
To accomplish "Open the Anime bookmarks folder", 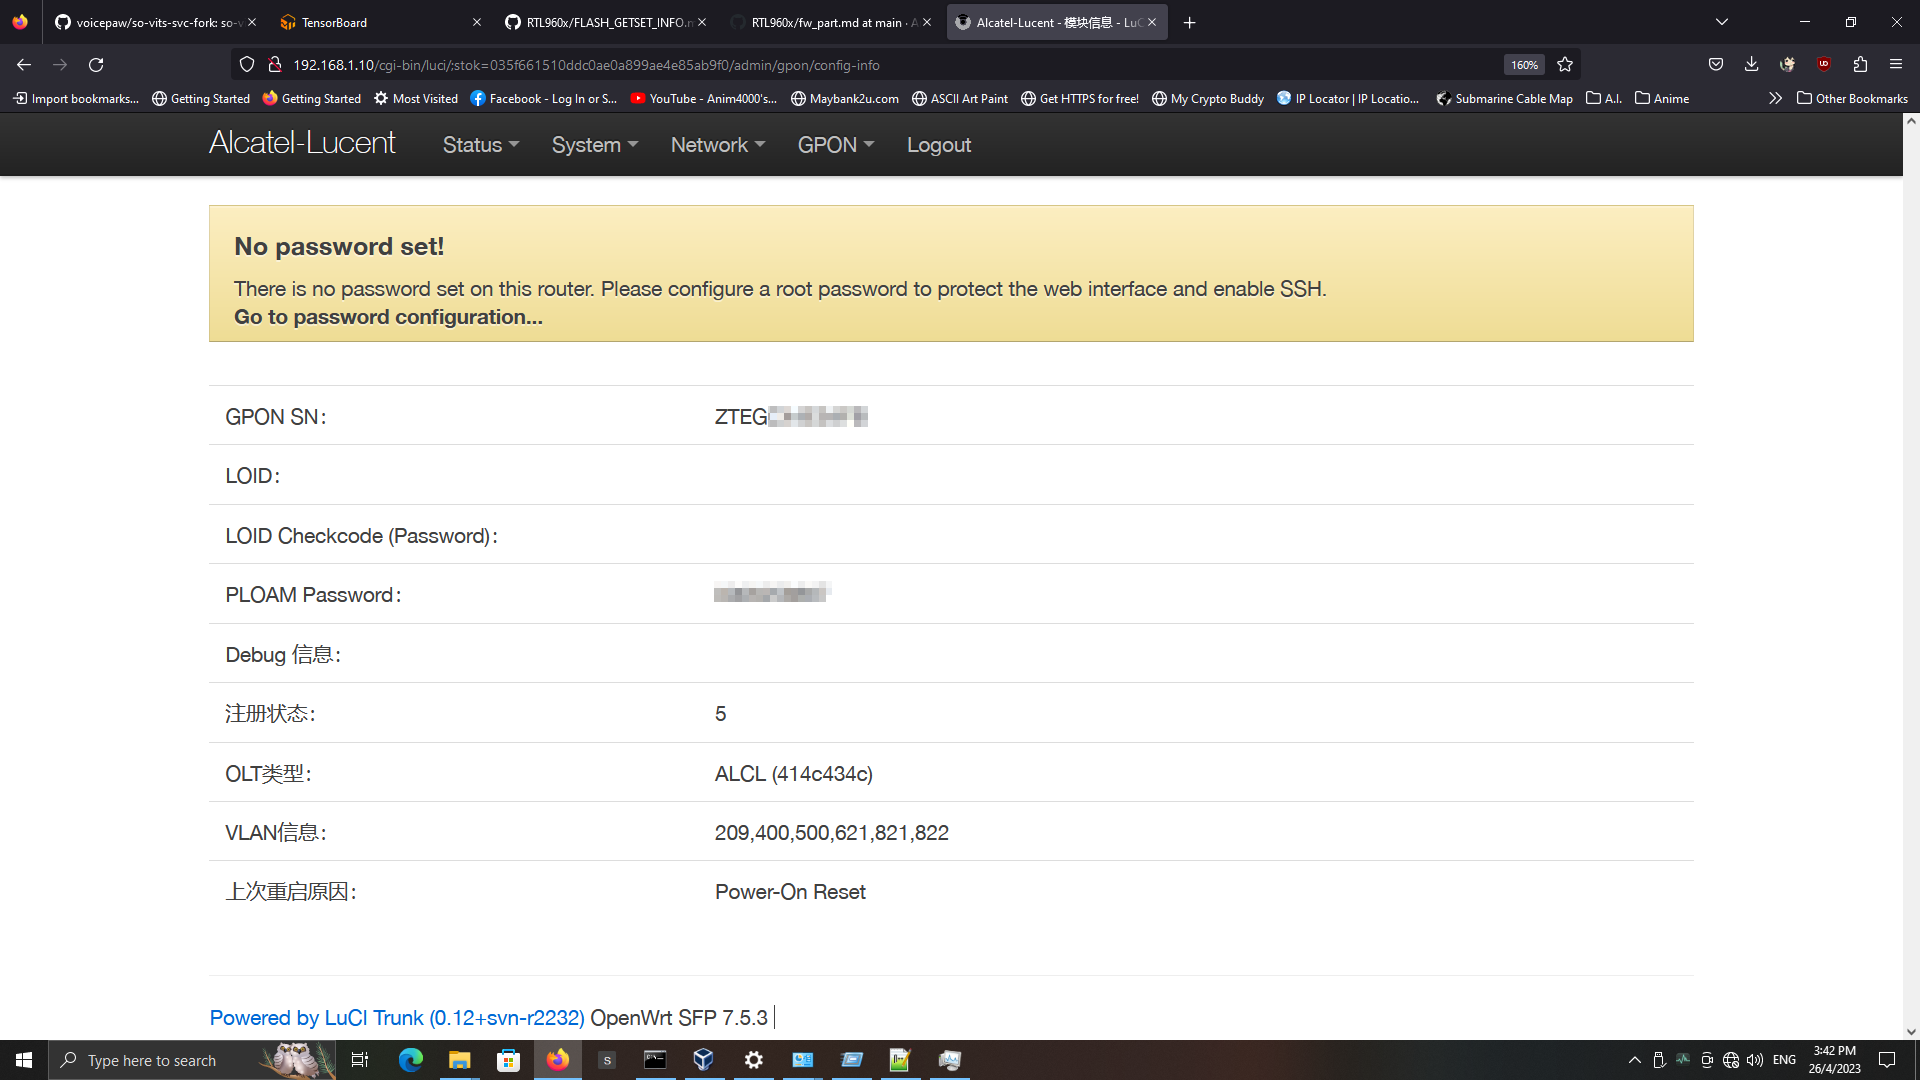I will point(1662,98).
